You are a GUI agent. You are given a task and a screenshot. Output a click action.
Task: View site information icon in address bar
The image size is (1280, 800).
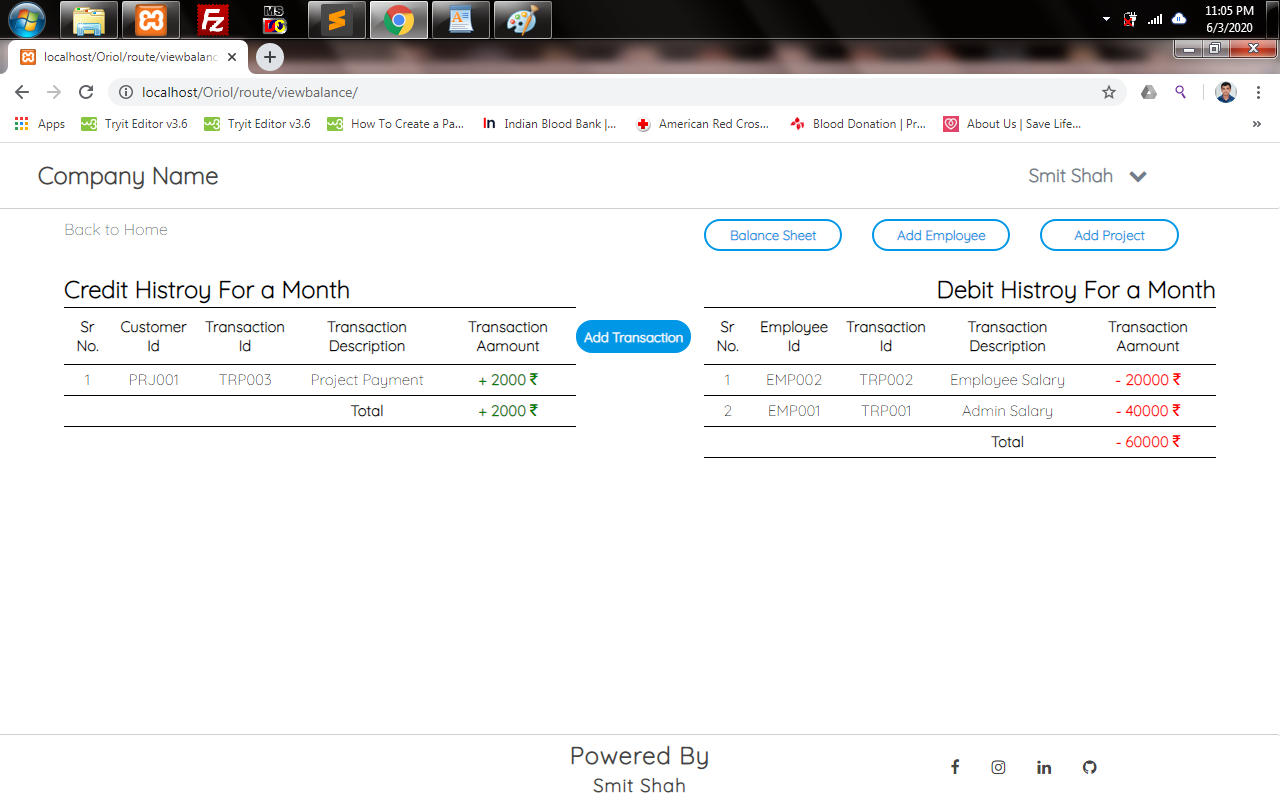126,92
